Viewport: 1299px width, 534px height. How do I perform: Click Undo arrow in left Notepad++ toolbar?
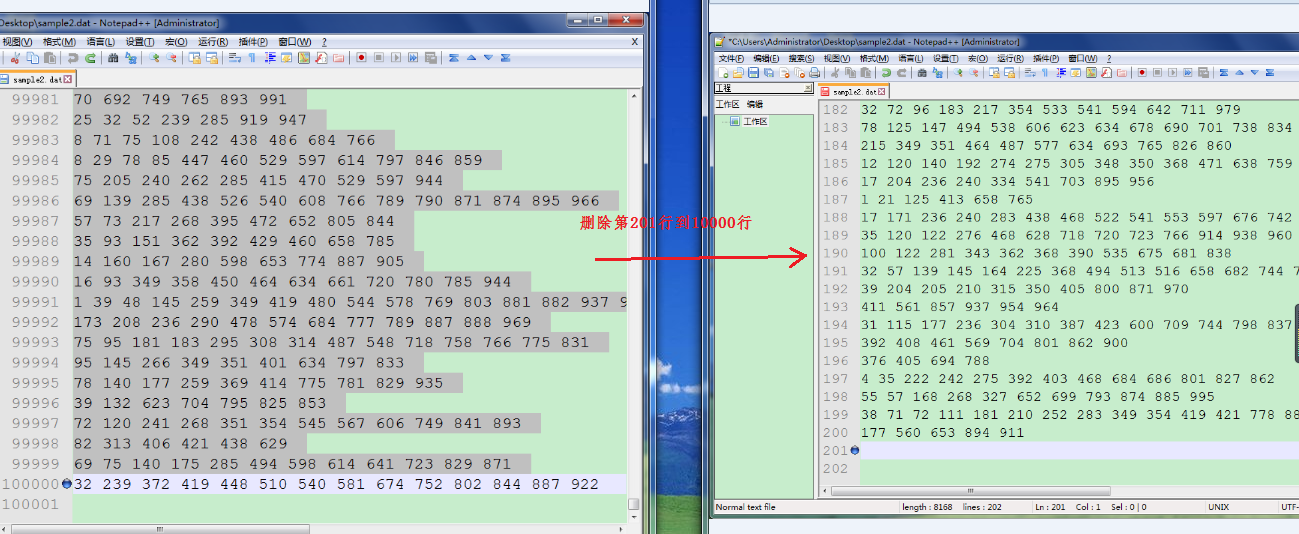[x=73, y=58]
